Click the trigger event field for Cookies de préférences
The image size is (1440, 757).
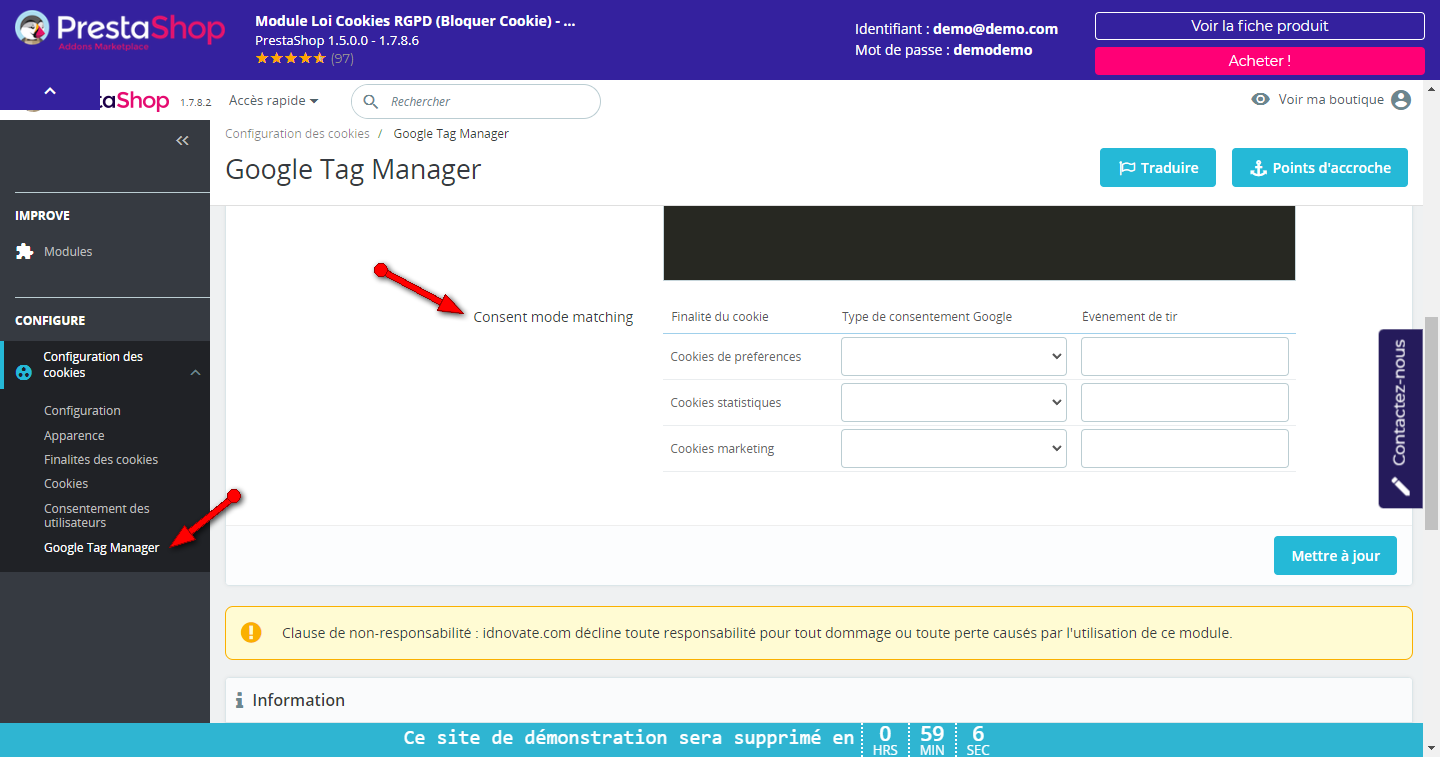pos(1185,357)
